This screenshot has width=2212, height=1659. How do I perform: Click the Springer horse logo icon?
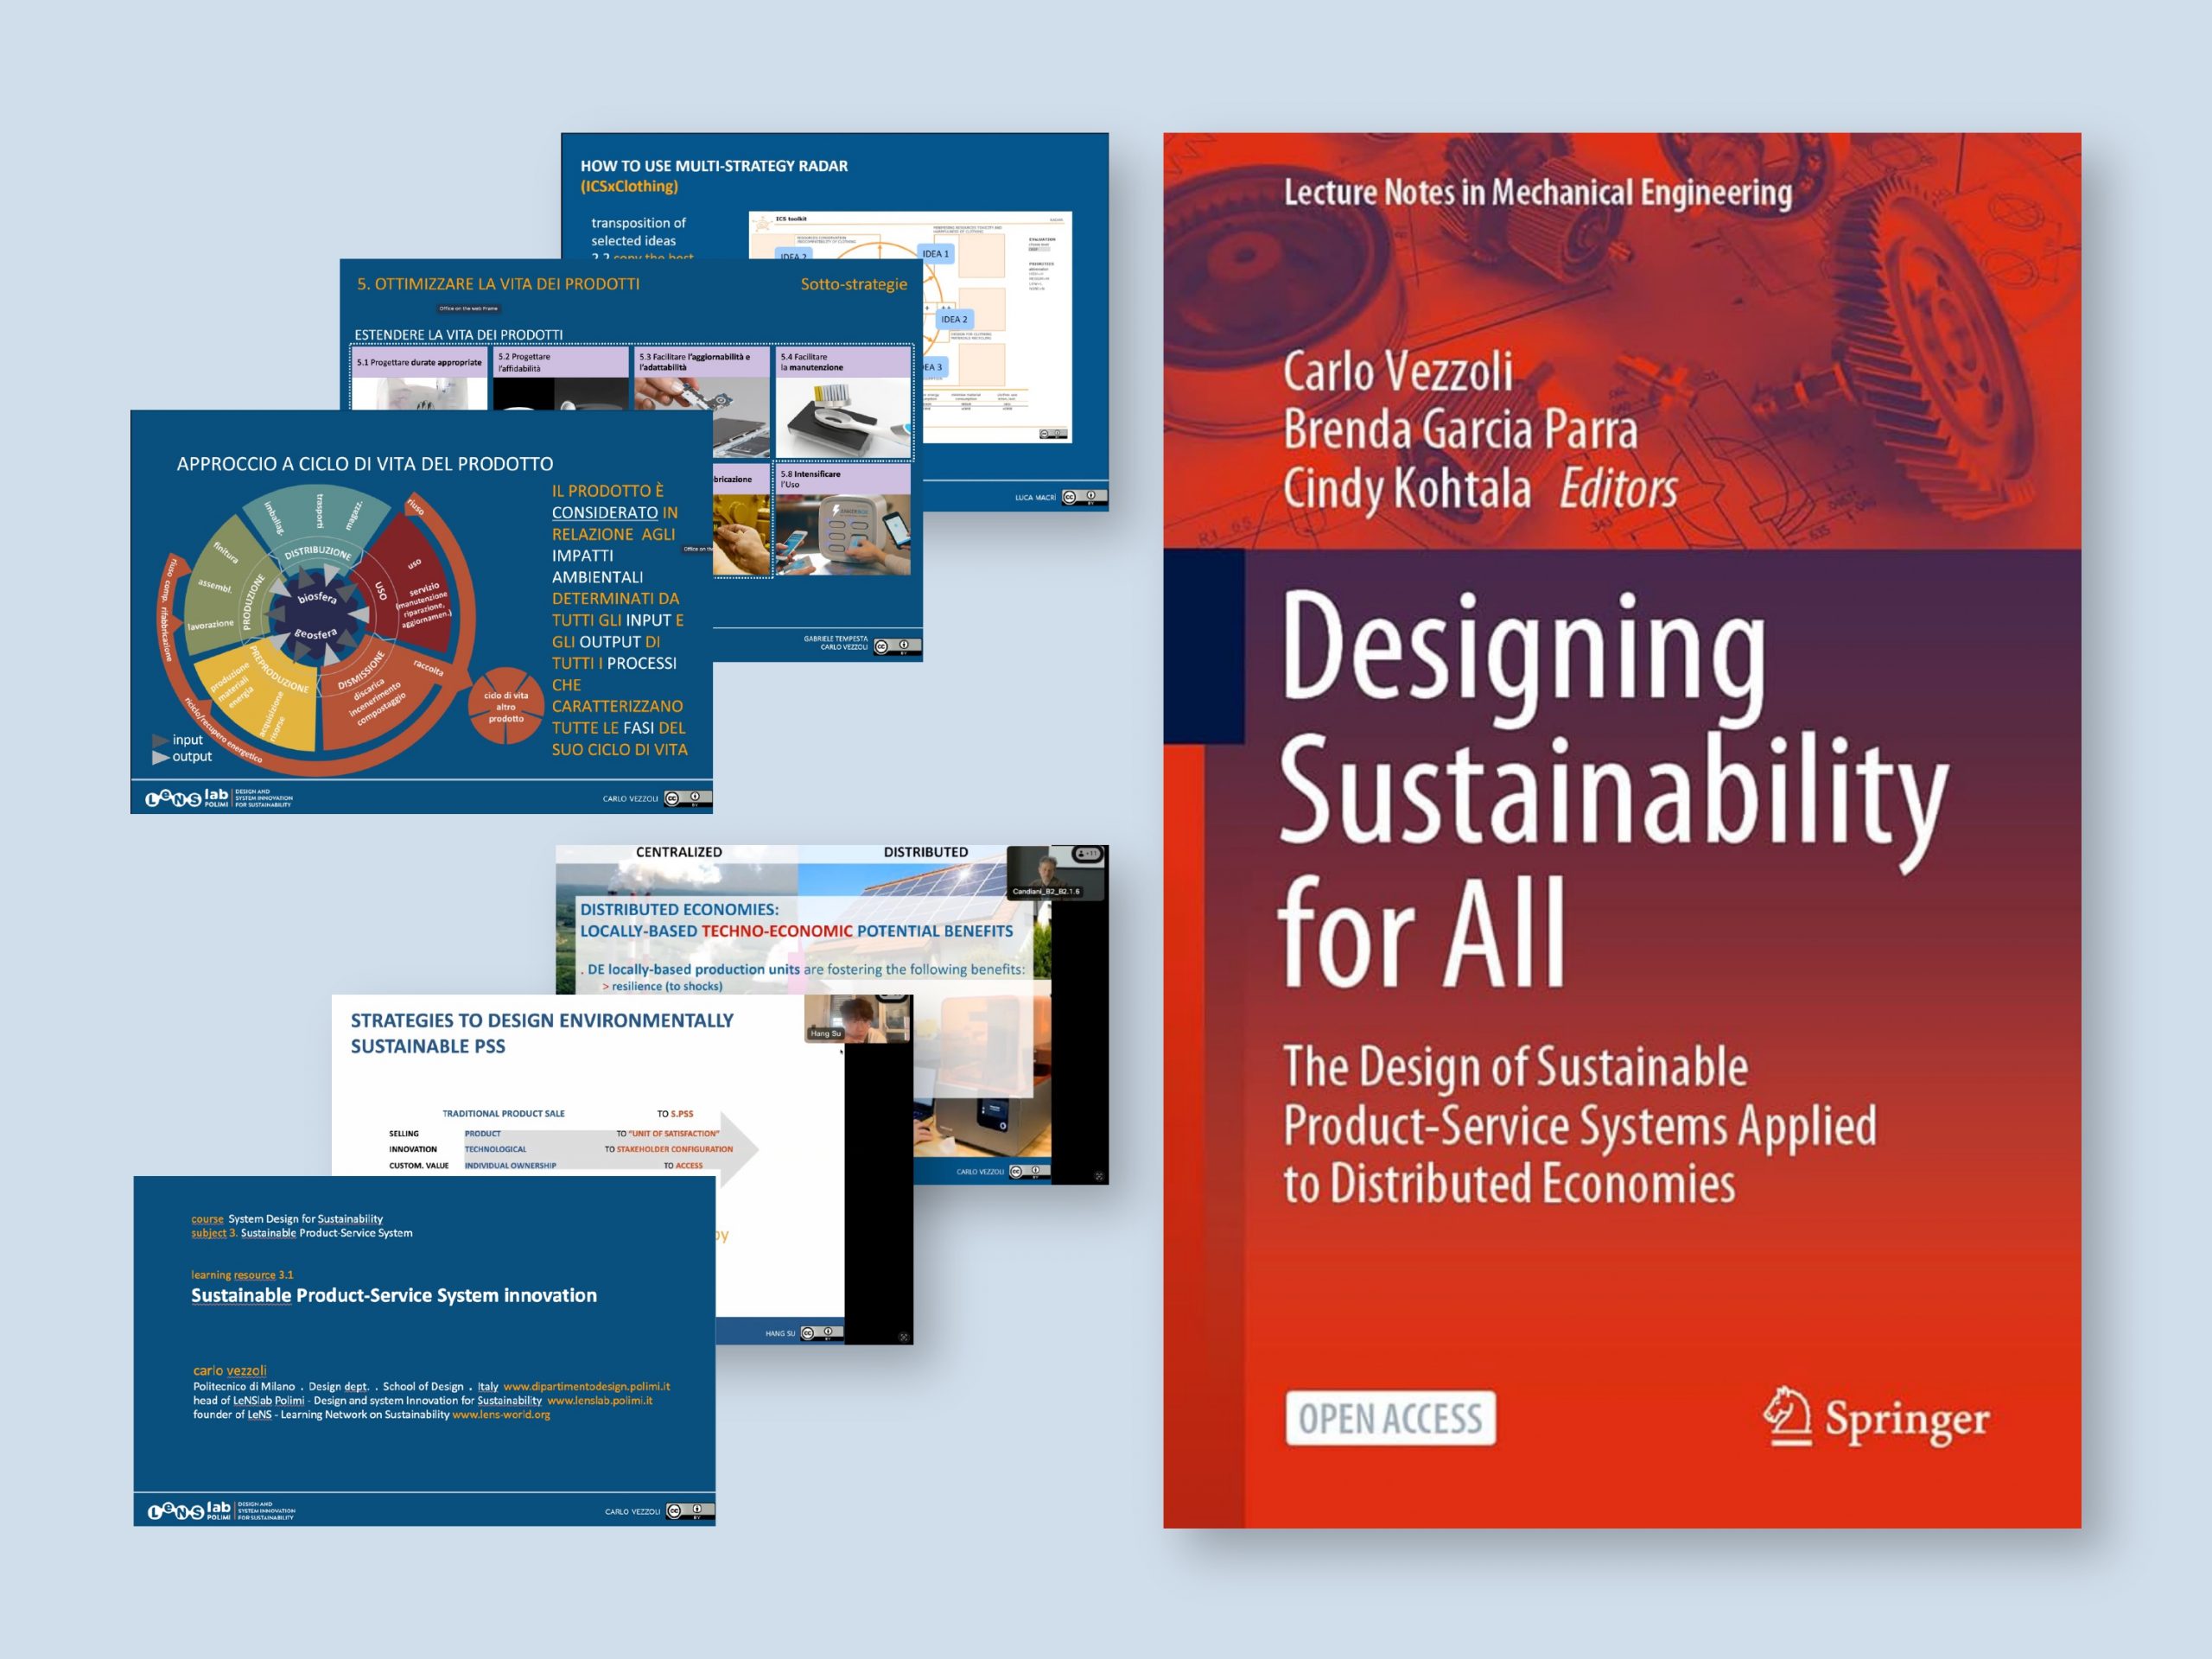tap(1786, 1416)
